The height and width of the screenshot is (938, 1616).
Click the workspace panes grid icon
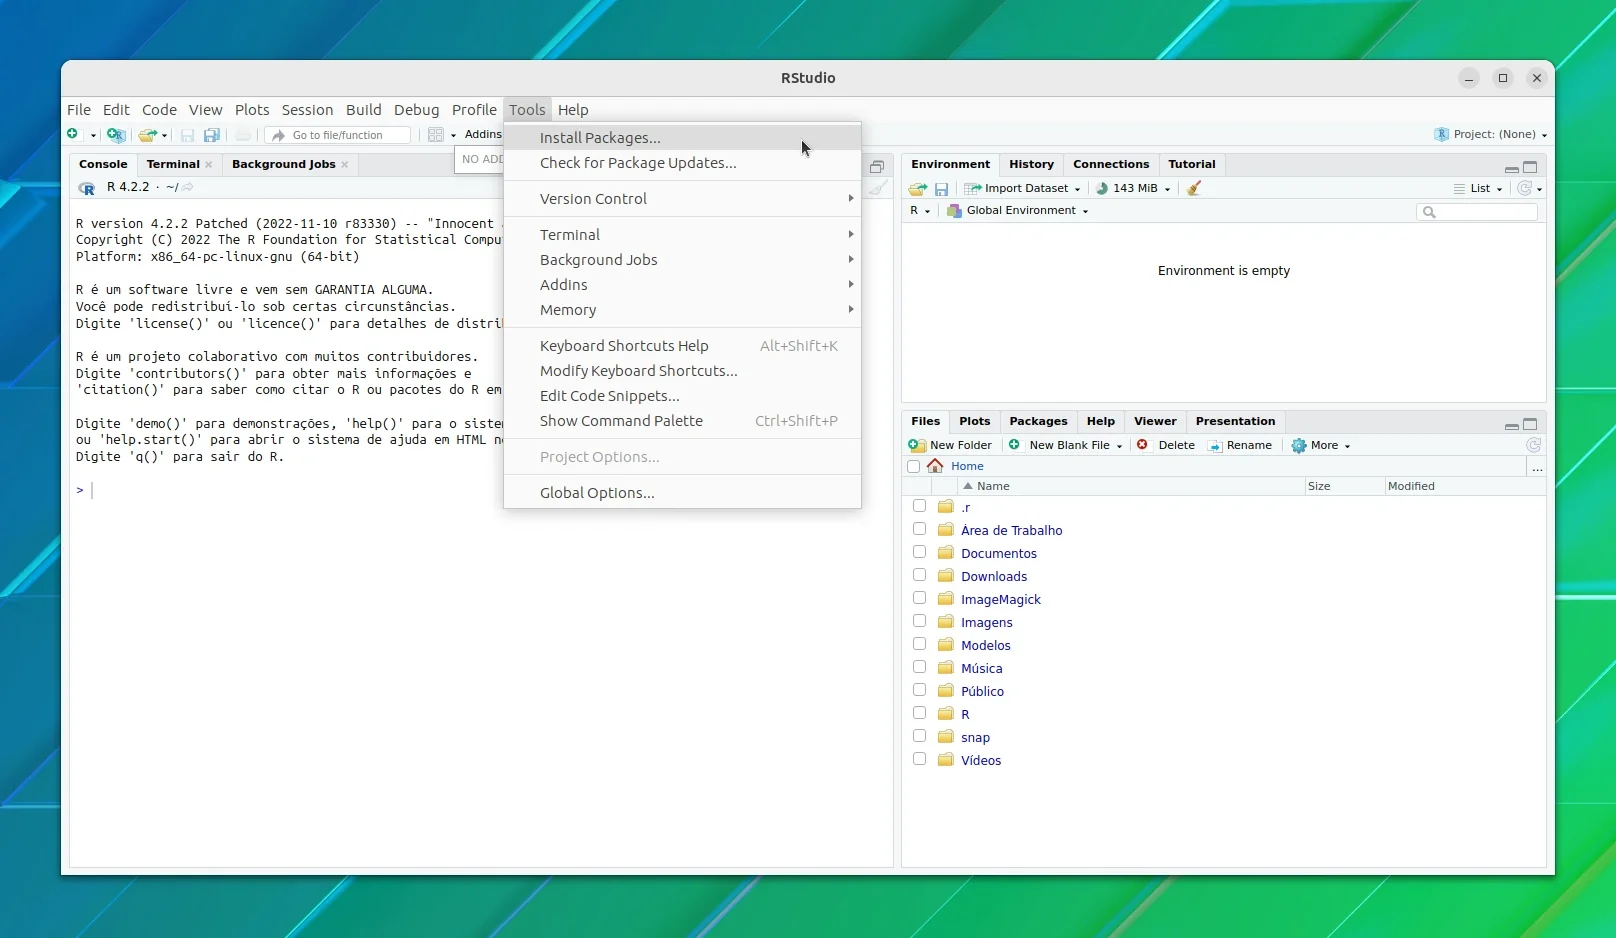[x=436, y=135]
